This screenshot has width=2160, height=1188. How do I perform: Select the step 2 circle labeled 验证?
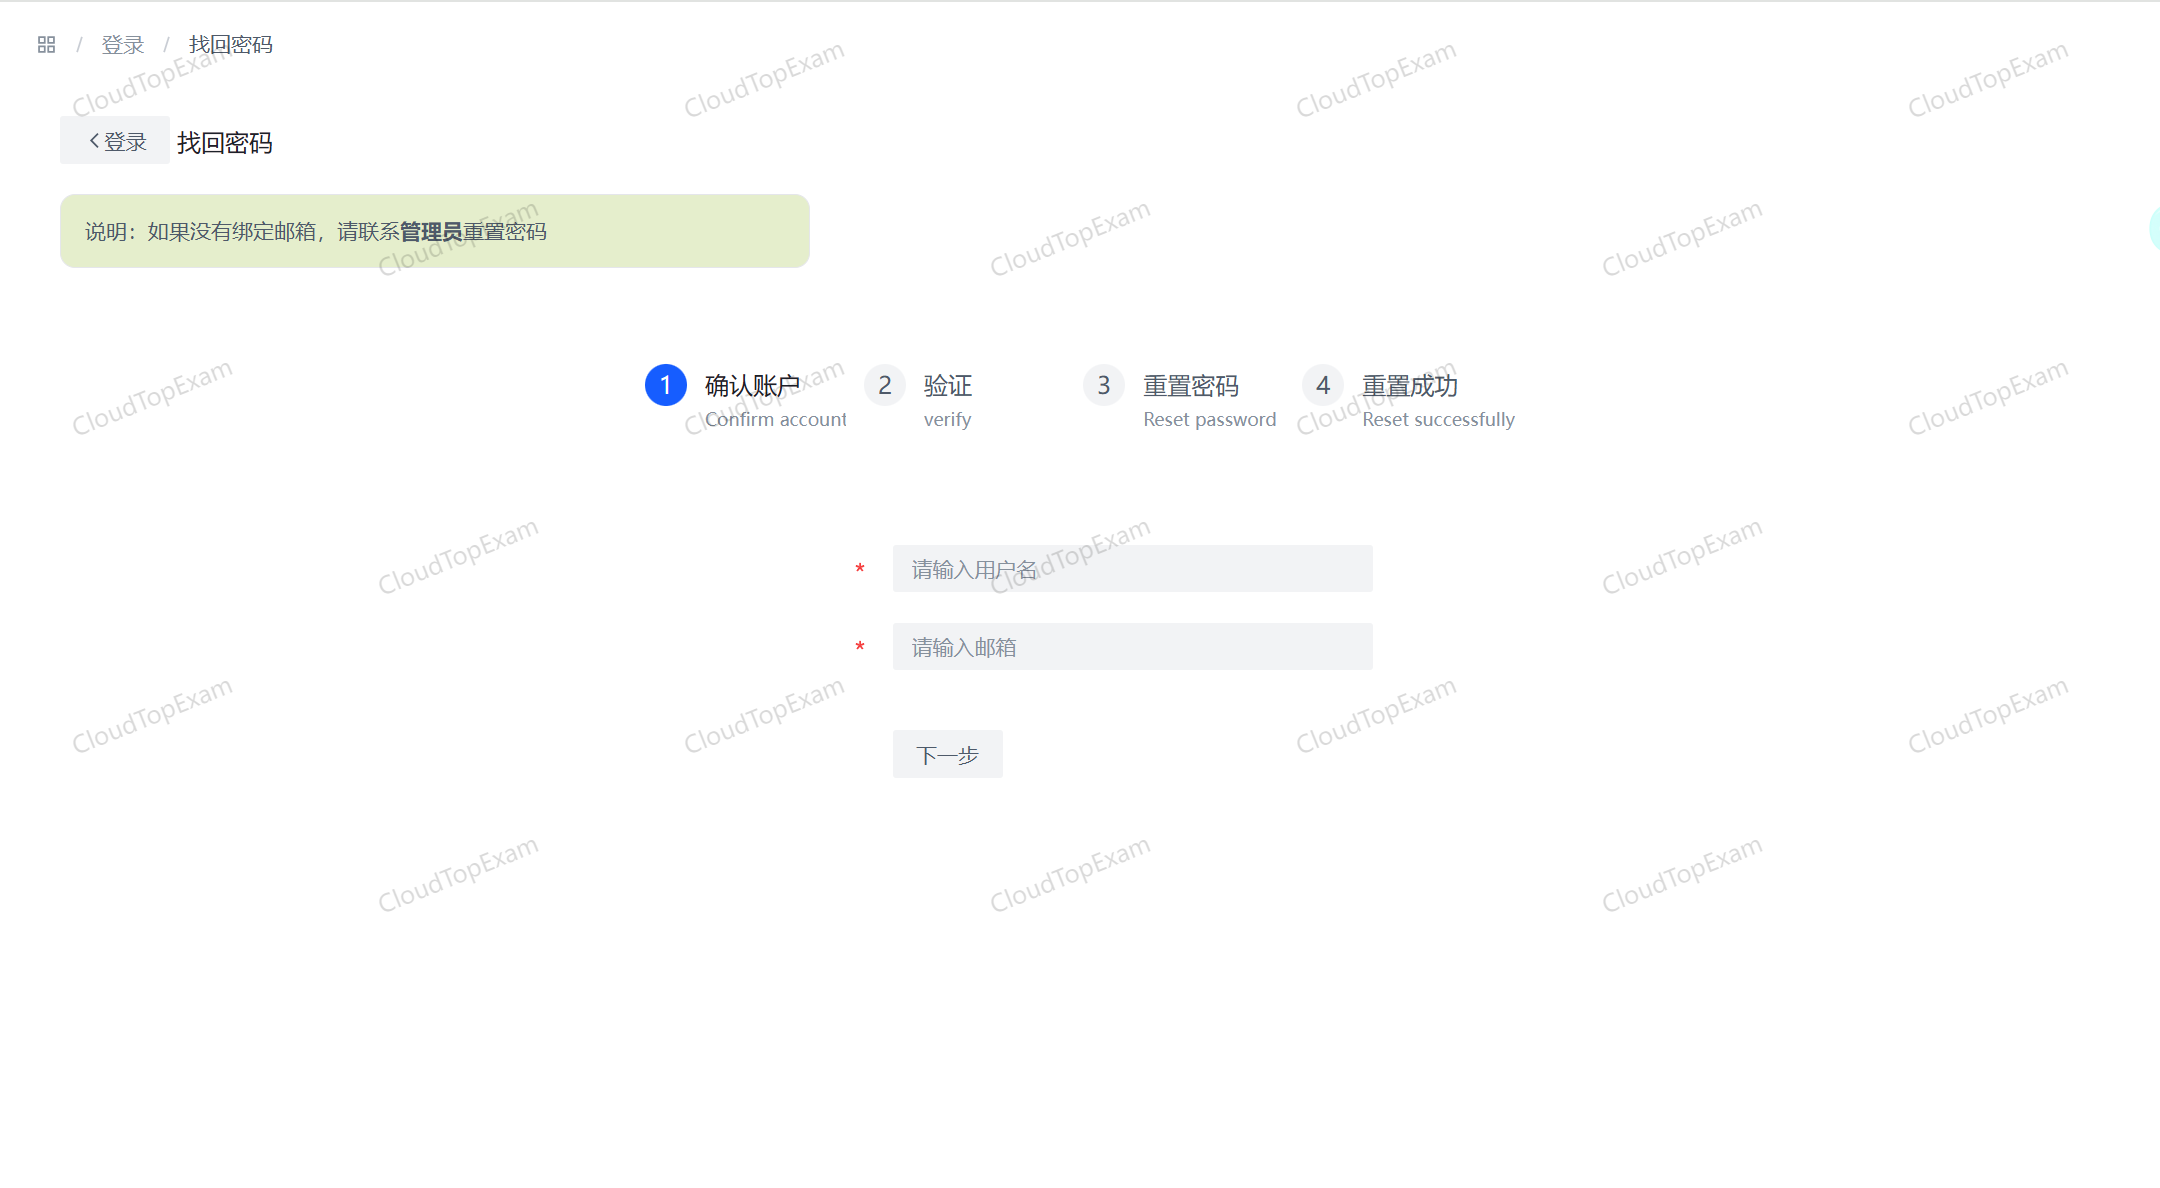click(x=884, y=385)
